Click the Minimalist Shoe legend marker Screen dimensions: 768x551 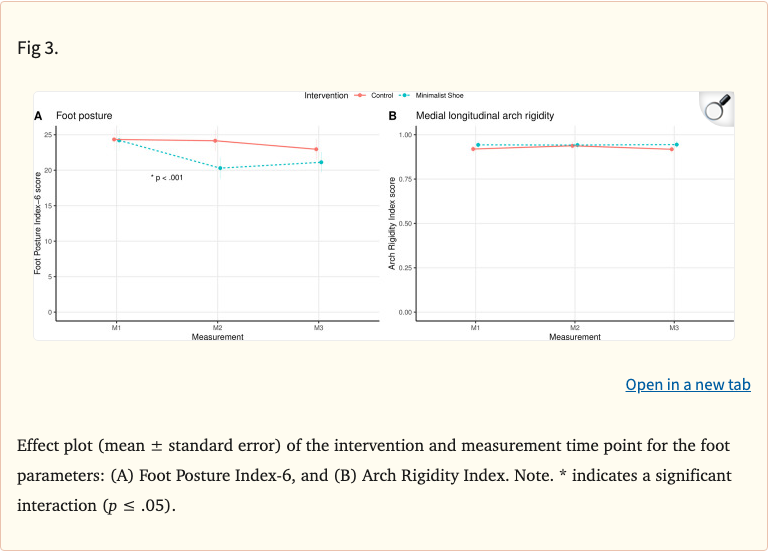point(406,95)
